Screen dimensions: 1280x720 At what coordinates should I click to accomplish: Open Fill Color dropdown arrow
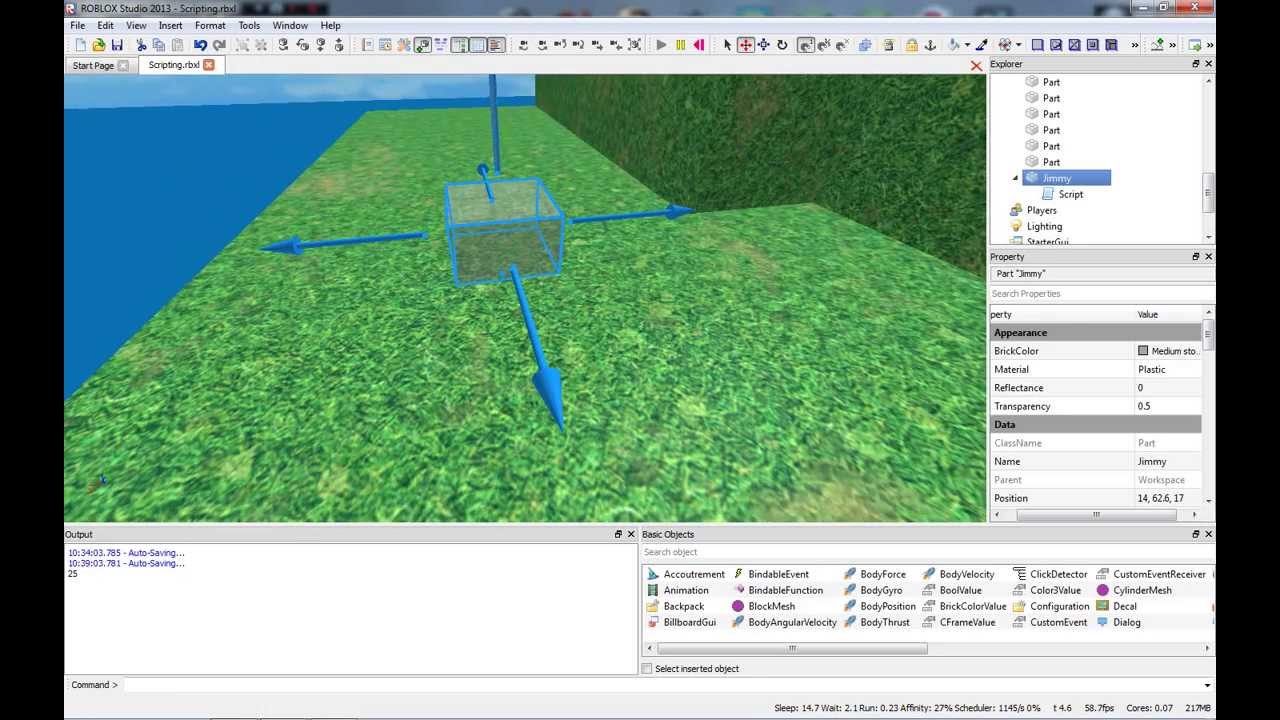967,45
